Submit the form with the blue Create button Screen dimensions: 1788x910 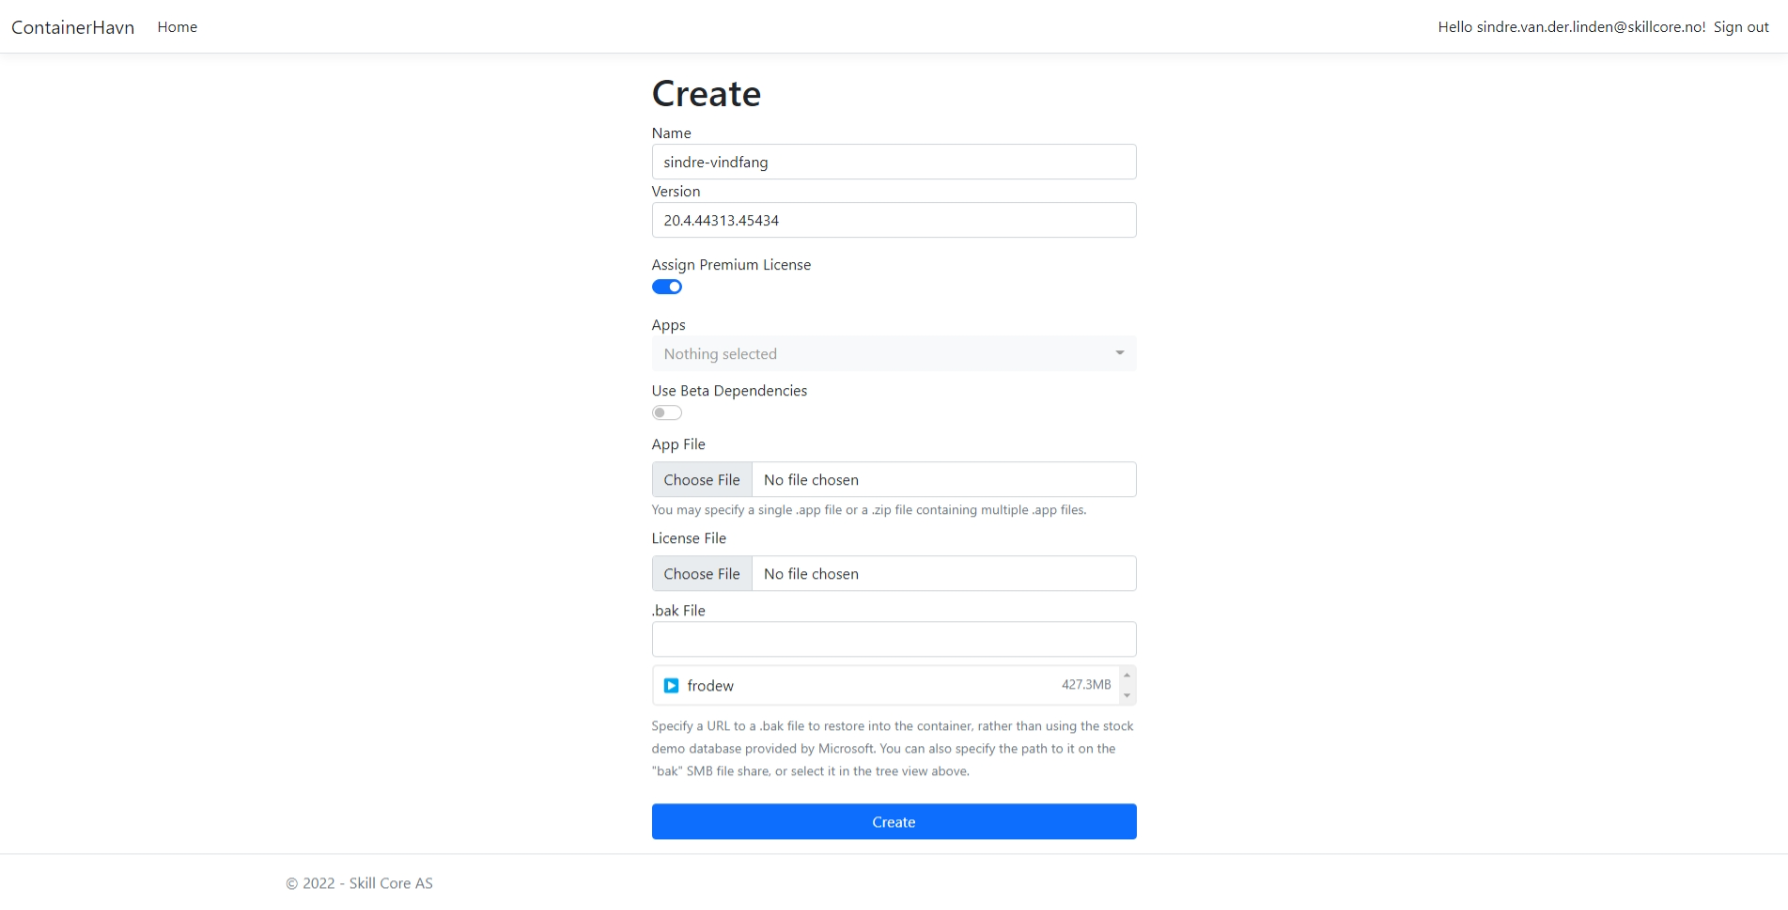pos(893,822)
